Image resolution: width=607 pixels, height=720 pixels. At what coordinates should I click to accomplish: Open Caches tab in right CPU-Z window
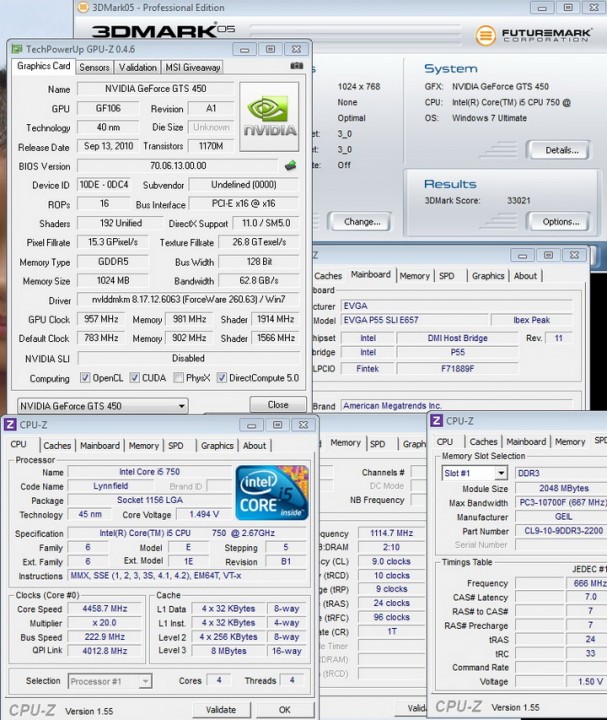pyautogui.click(x=483, y=441)
